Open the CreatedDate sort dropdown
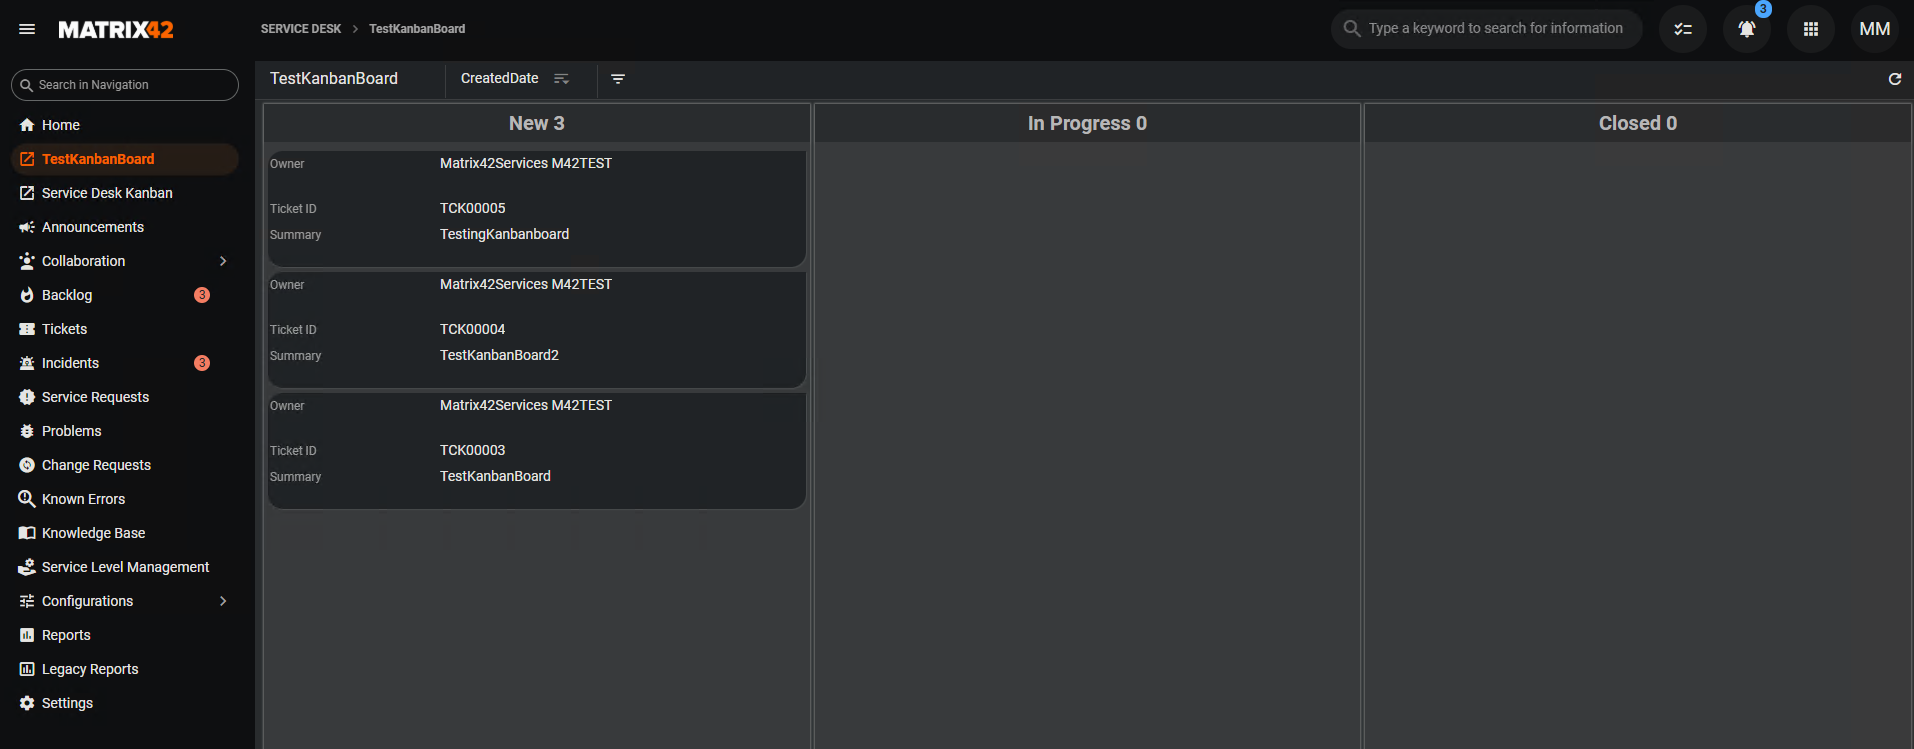 point(500,79)
